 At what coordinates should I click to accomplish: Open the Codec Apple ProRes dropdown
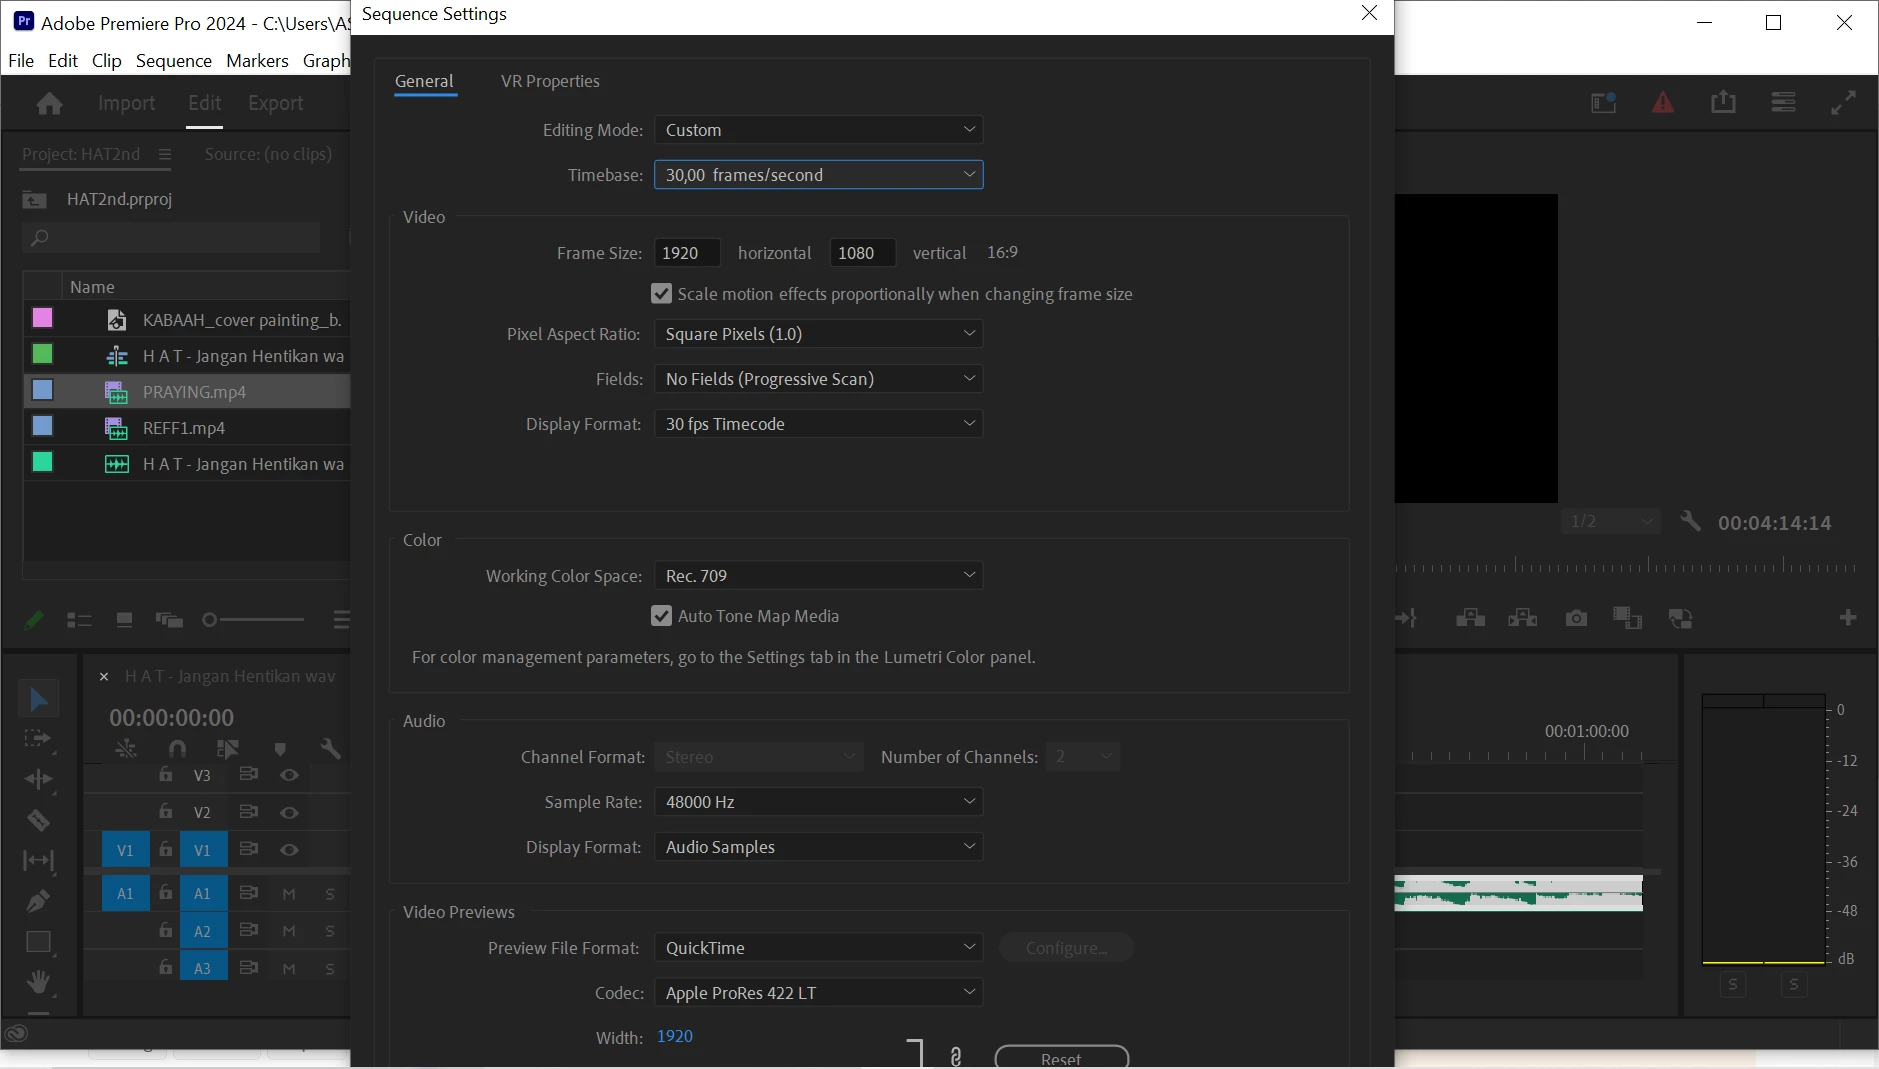(818, 993)
